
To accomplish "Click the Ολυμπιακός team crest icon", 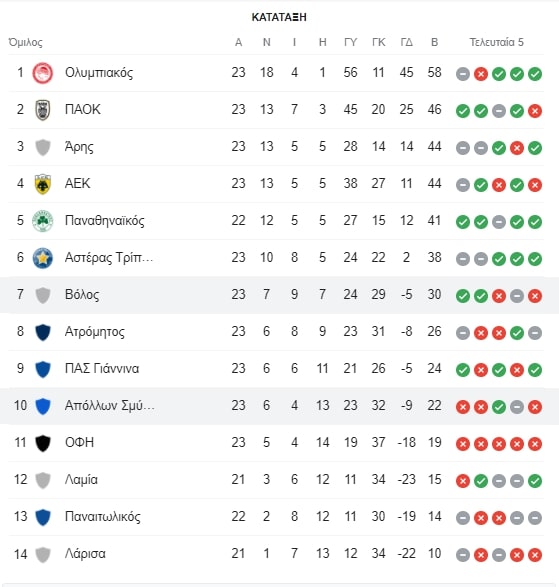I will (x=43, y=73).
